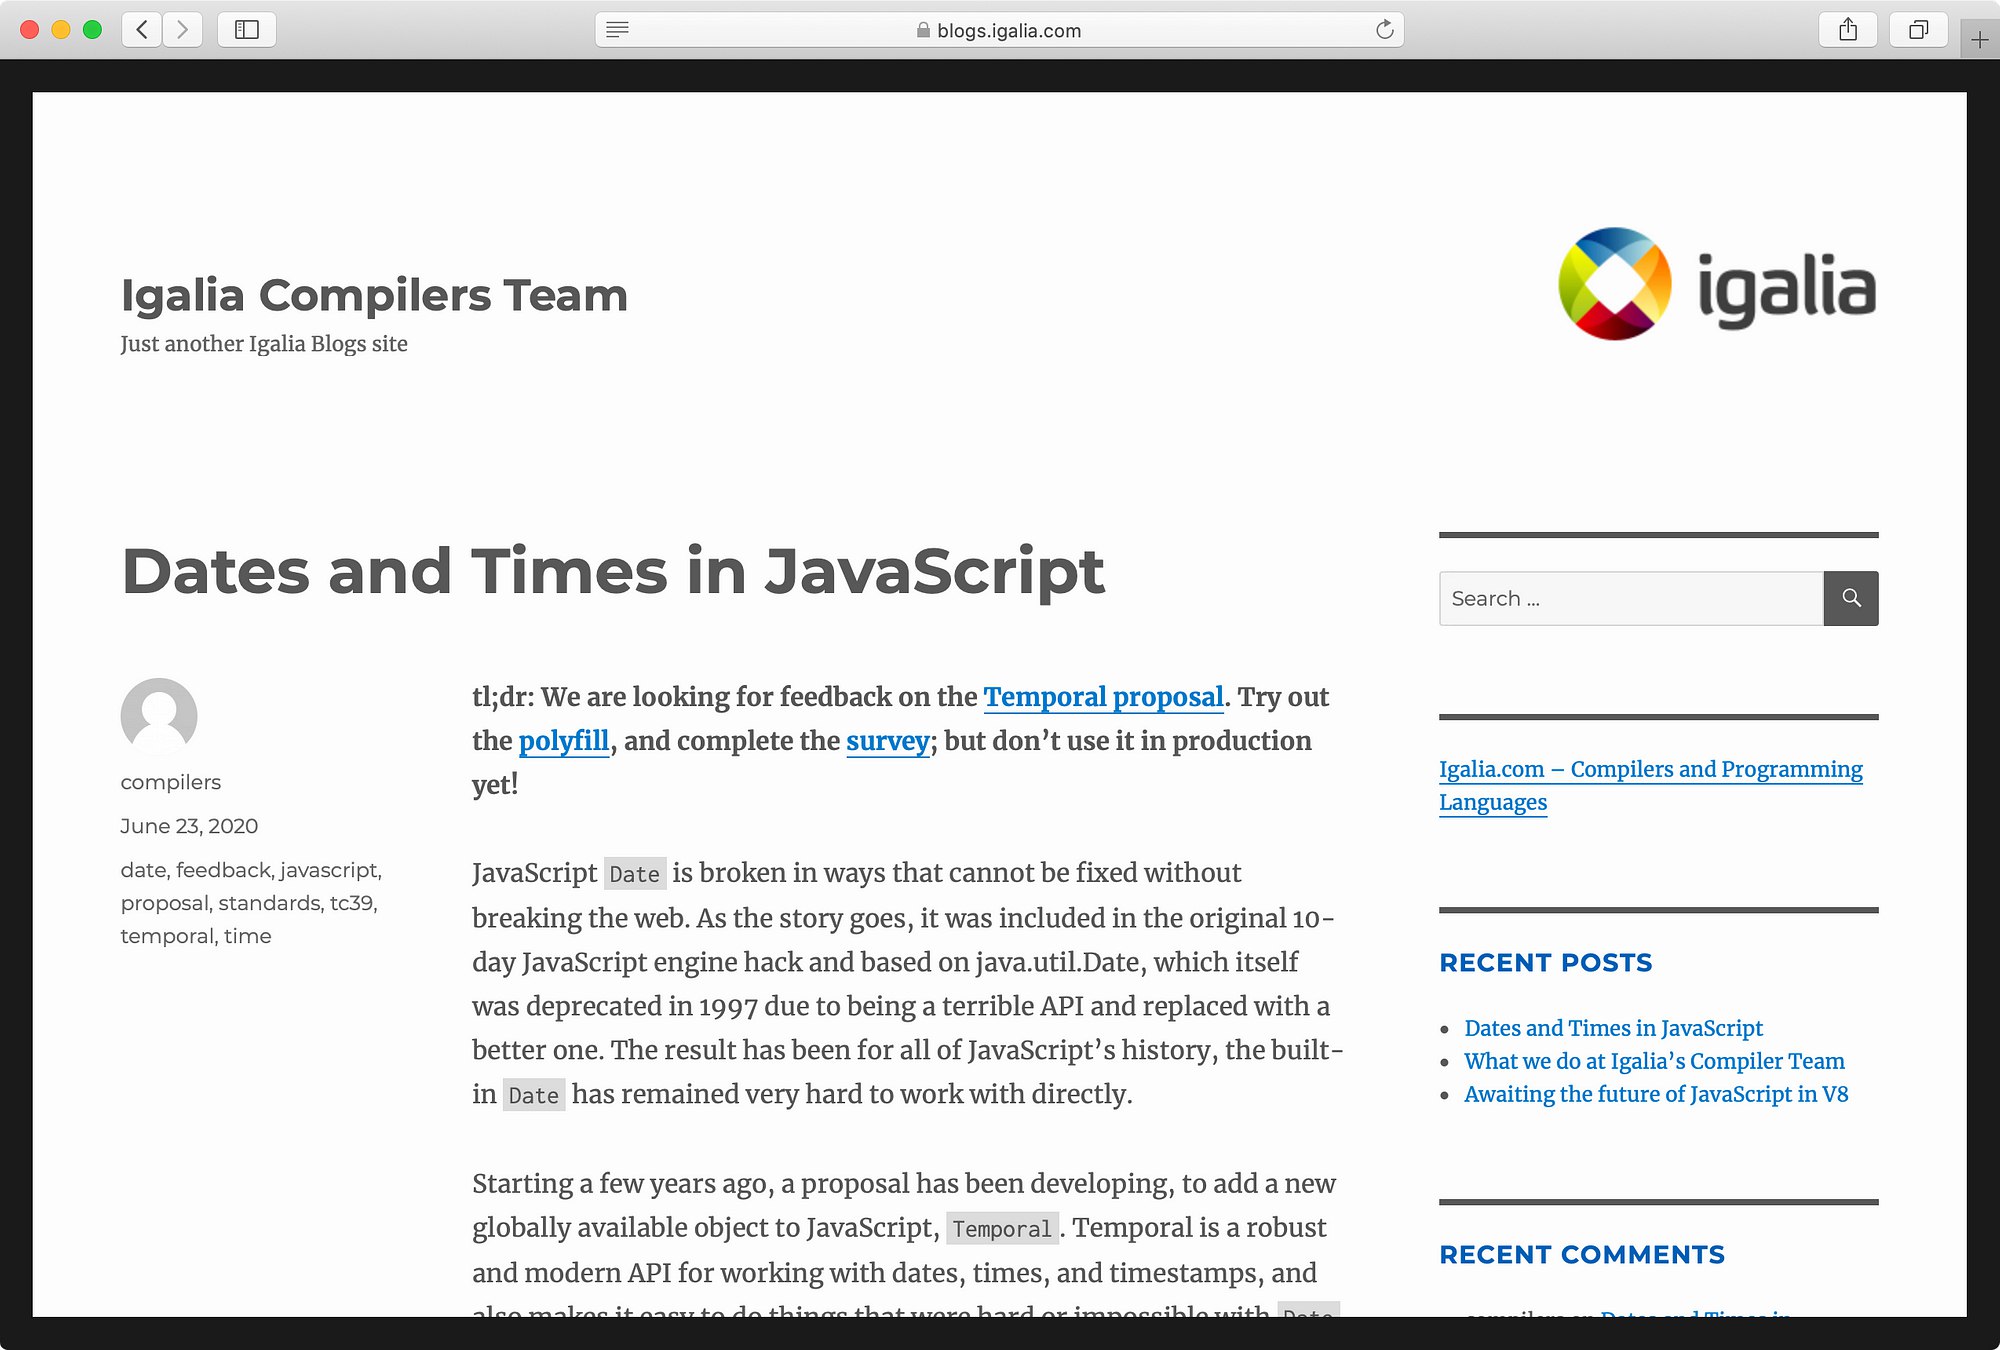Click the Date code snippet after JavaScript
This screenshot has width=2000, height=1350.
[634, 874]
